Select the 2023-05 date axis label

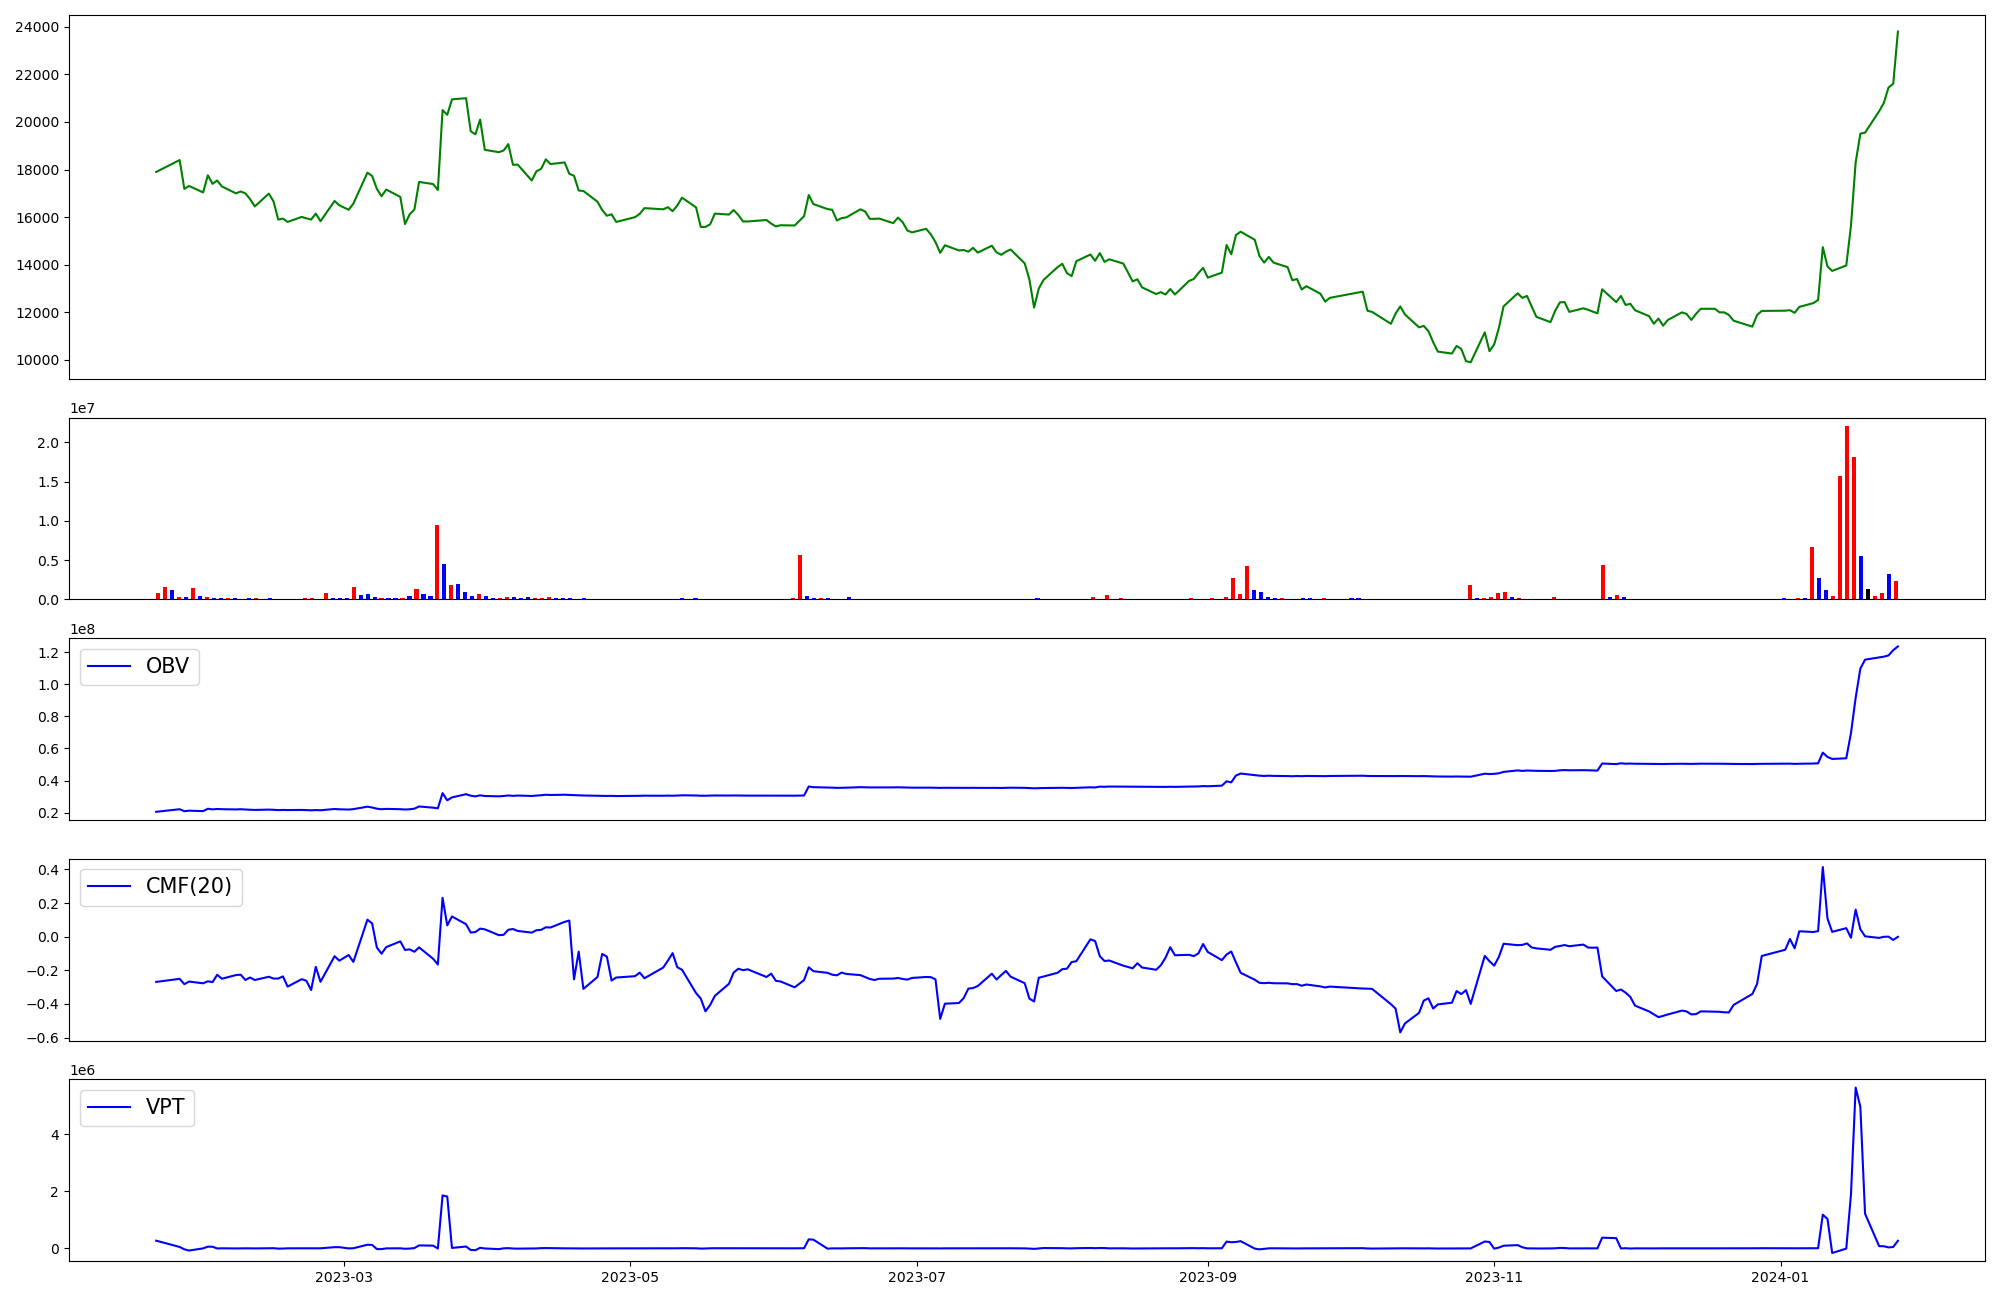coord(630,1277)
